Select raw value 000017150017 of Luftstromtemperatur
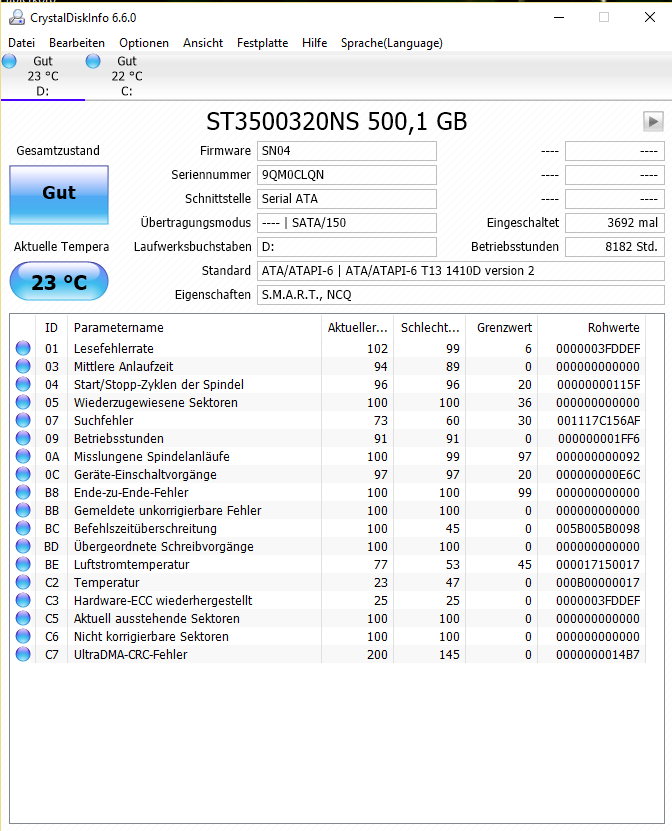 [x=598, y=565]
